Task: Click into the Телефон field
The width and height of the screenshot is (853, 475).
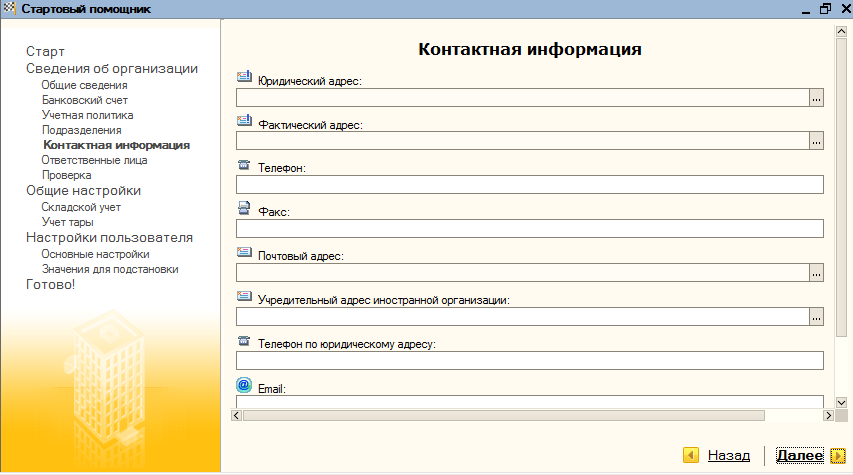Action: 530,184
